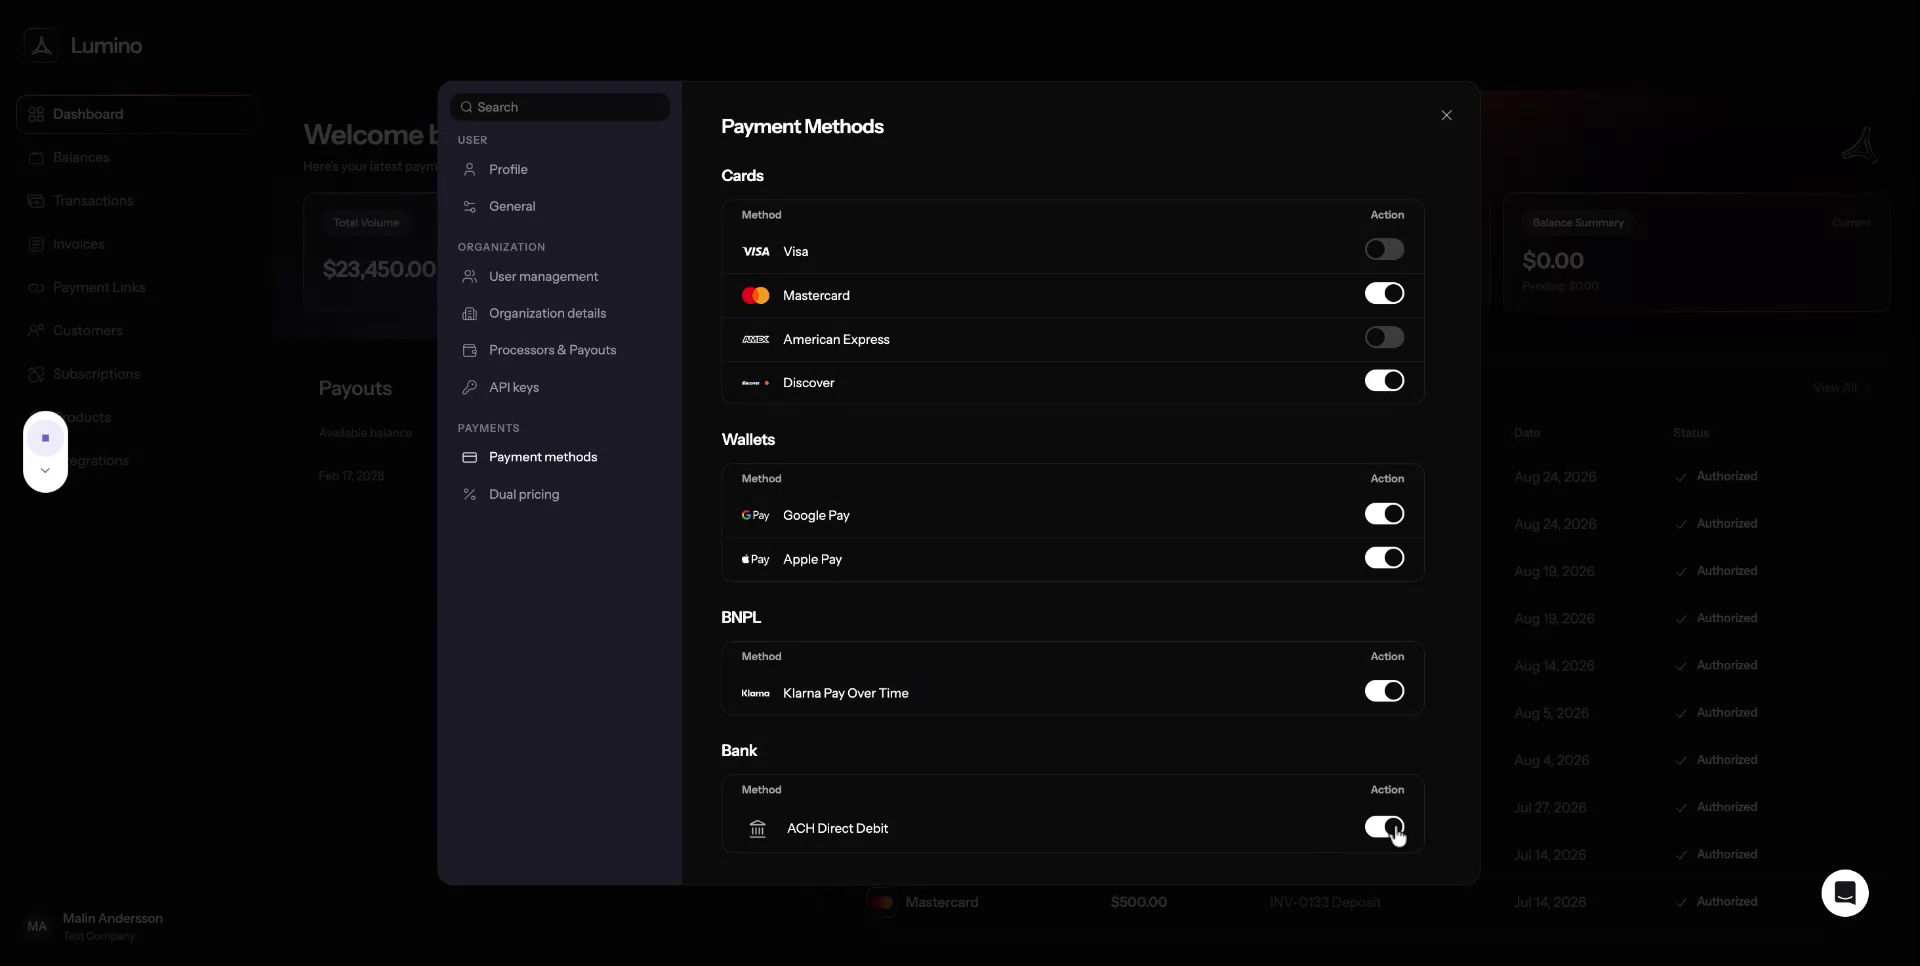Screen dimensions: 1920x966
Task: Click the Google Pay logo
Action: click(756, 516)
